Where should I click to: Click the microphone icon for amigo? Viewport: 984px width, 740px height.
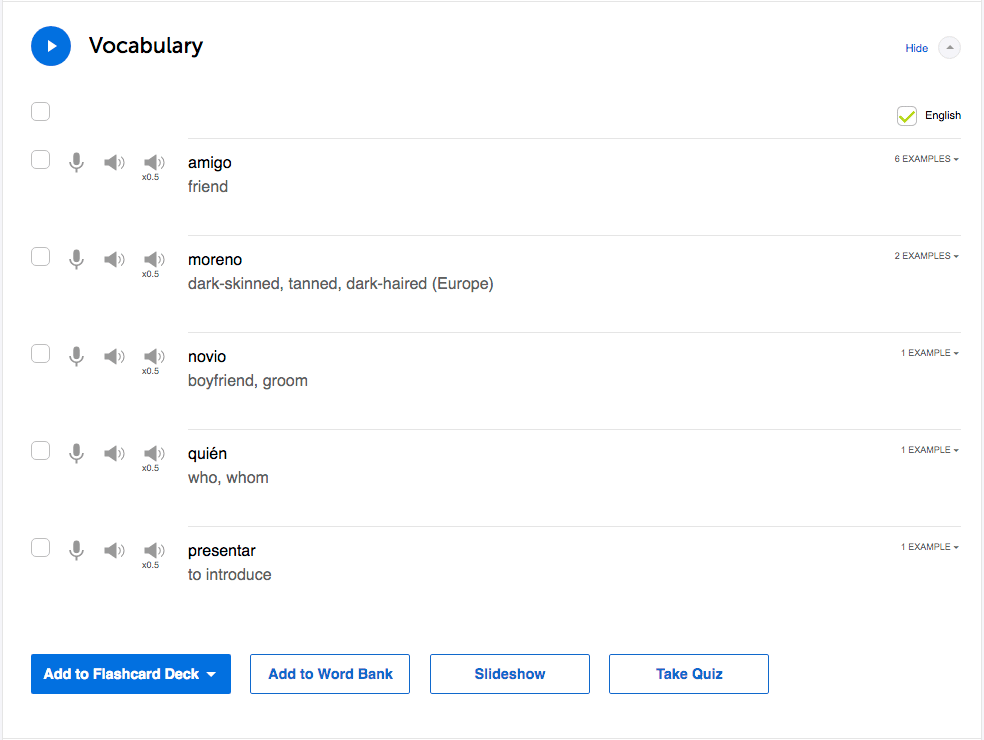76,162
